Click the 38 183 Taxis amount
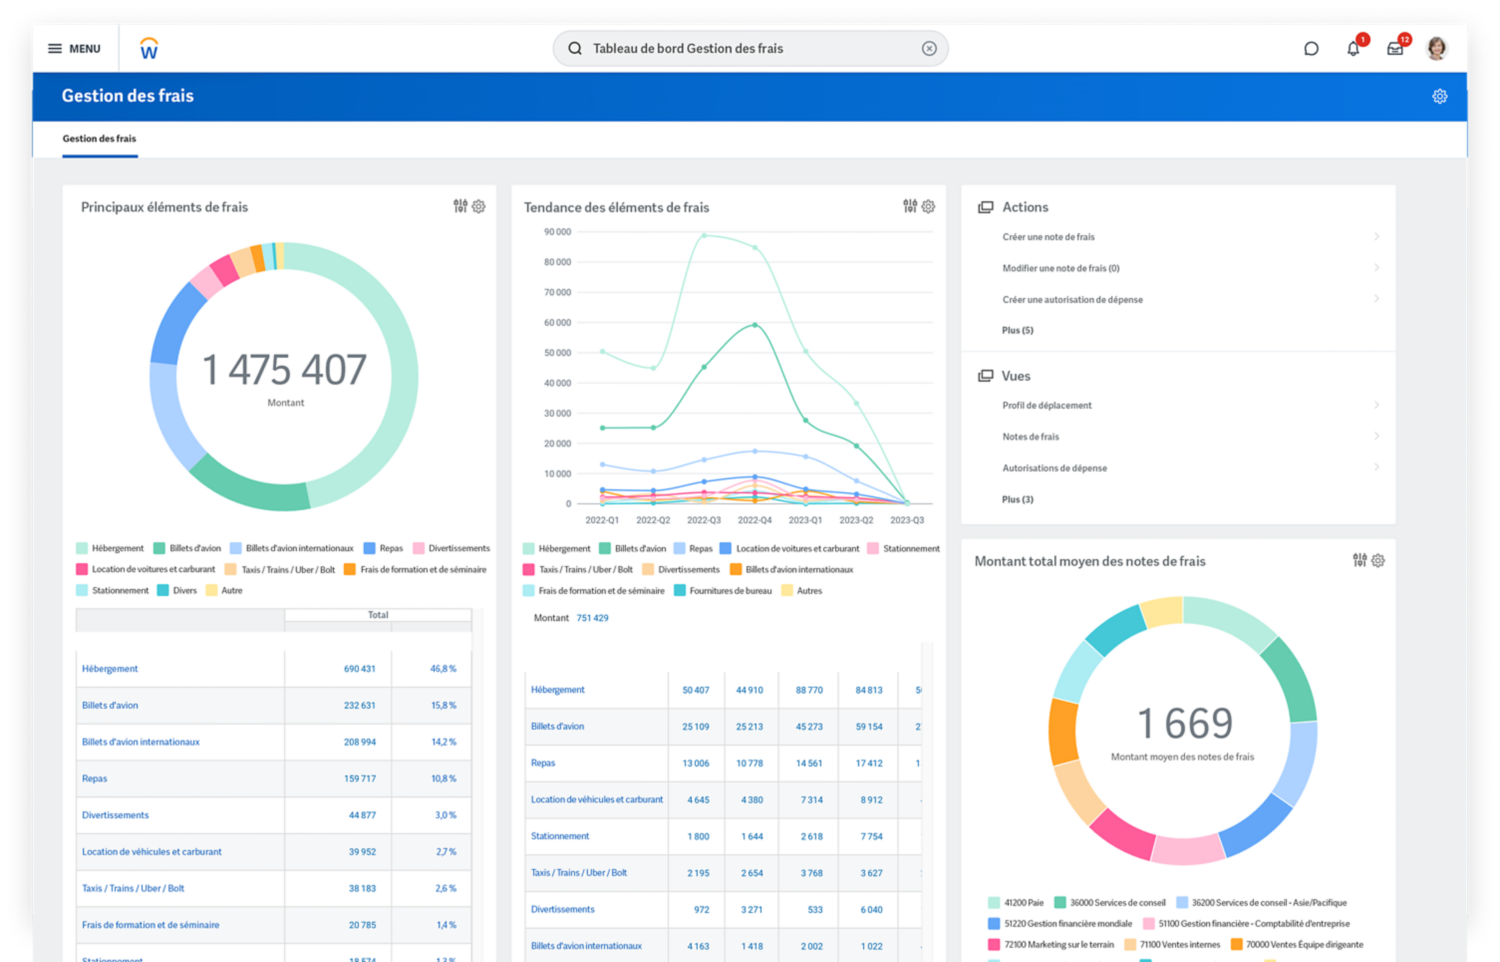Image resolution: width=1500 pixels, height=962 pixels. (362, 888)
